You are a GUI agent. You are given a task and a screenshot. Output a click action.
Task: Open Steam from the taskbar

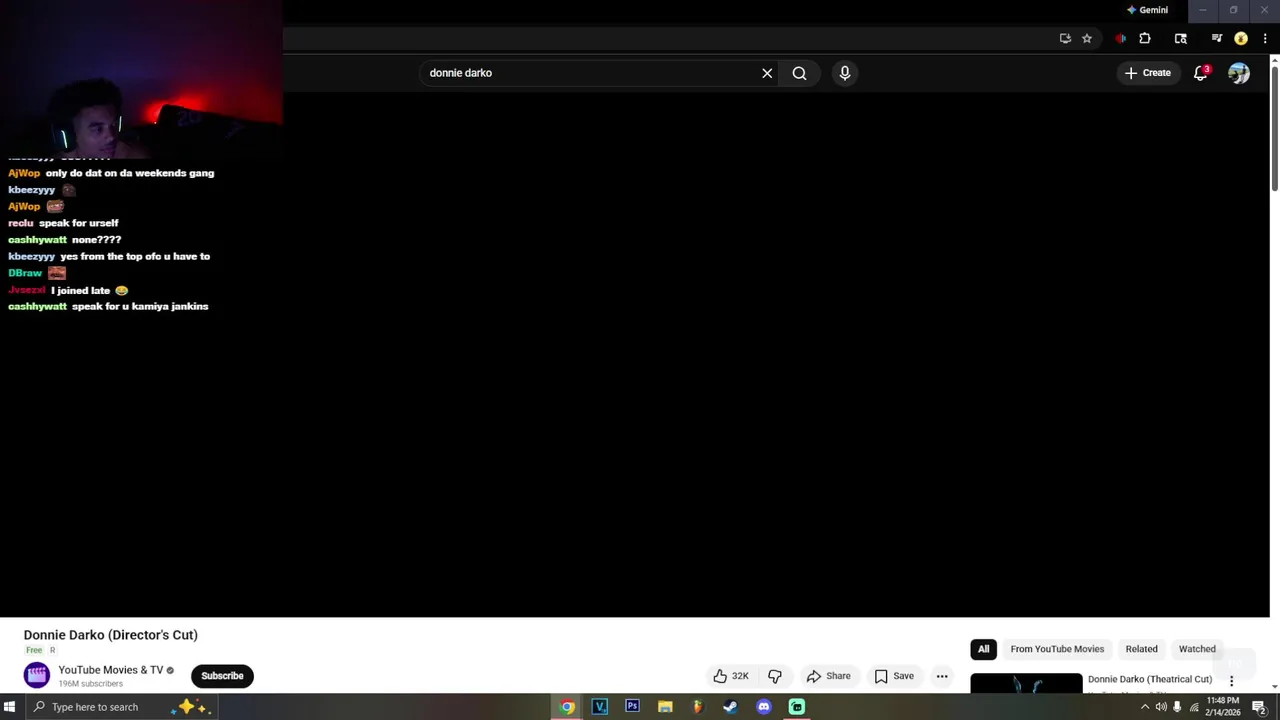point(731,707)
